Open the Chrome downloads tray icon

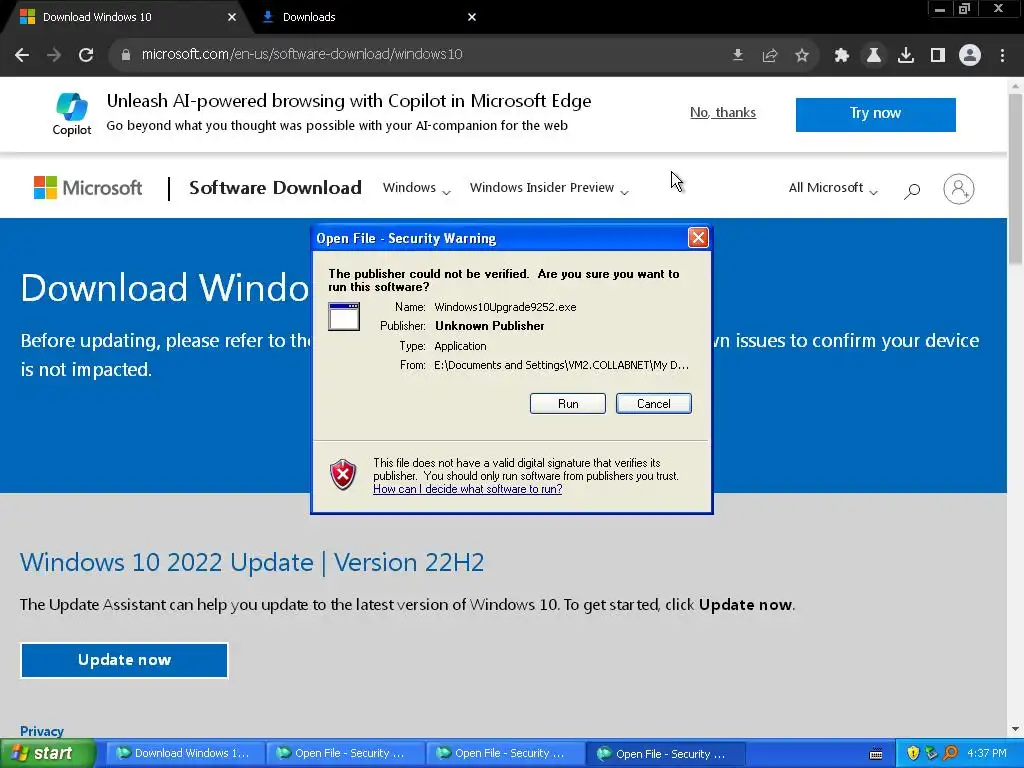point(906,55)
